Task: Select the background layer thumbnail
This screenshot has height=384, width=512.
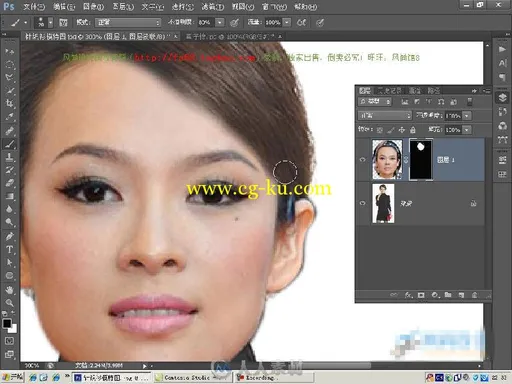Action: coord(383,203)
